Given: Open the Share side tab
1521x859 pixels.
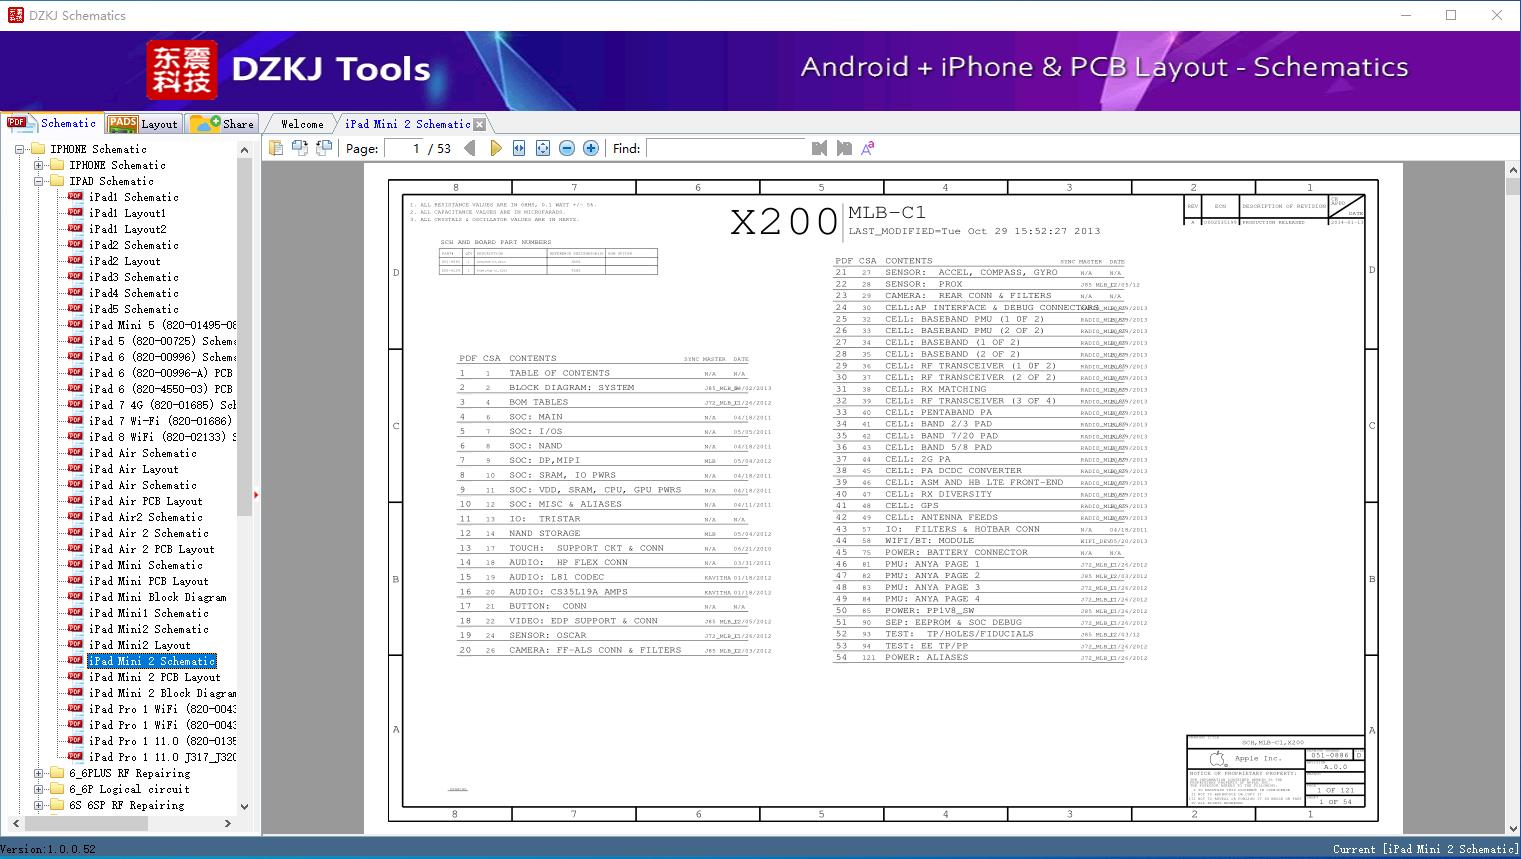Looking at the screenshot, I should click(x=222, y=124).
